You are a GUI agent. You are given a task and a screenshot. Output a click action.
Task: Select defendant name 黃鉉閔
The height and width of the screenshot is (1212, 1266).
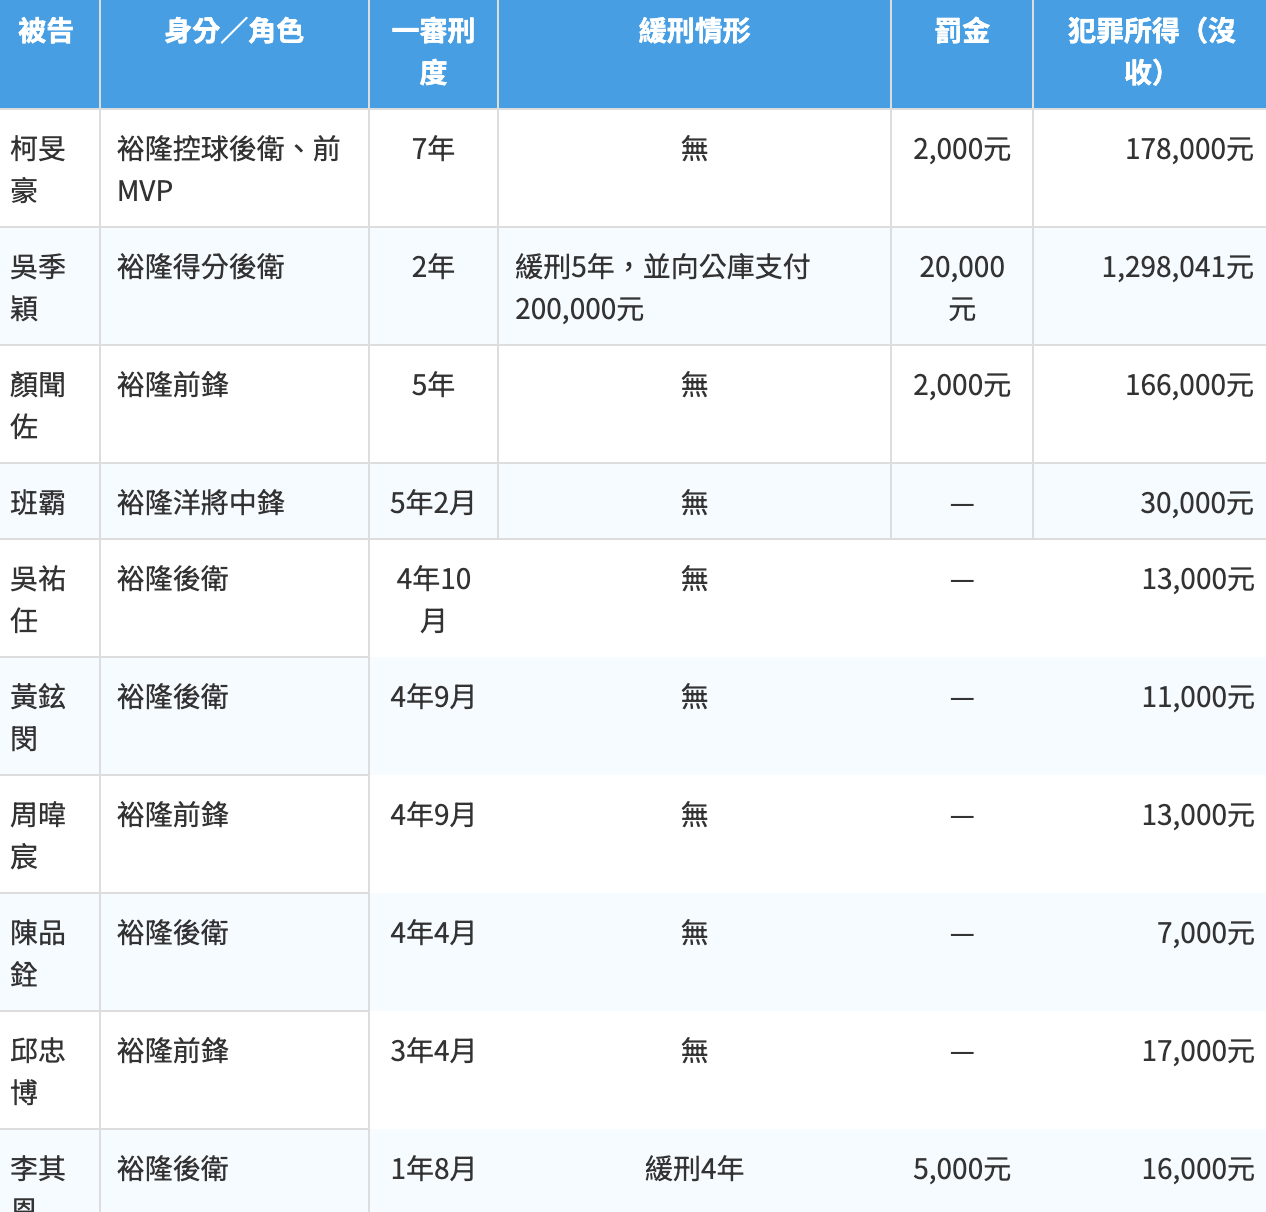[38, 717]
